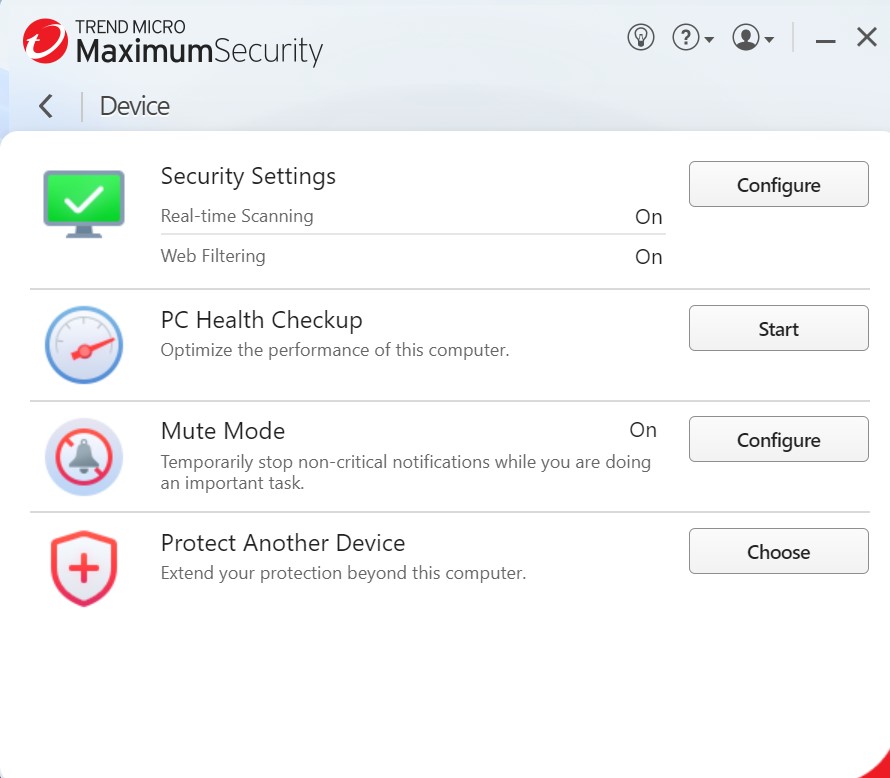Viewport: 890px width, 778px height.
Task: Open the account menu dropdown arrow
Action: point(769,40)
